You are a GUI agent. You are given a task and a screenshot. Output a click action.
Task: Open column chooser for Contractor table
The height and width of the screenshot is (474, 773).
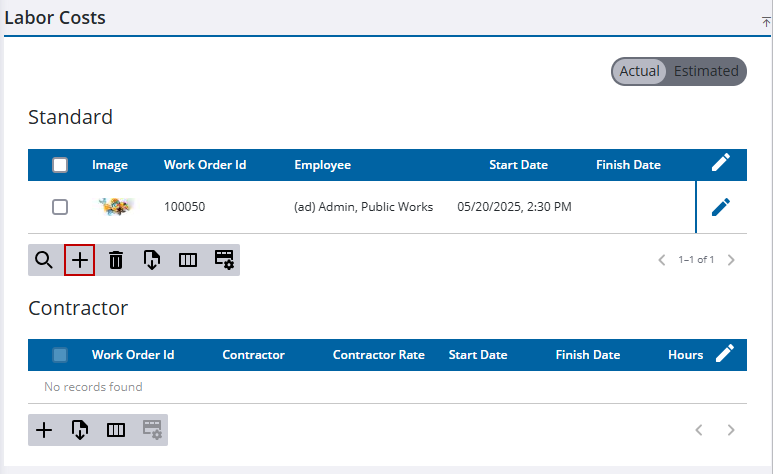click(x=116, y=430)
